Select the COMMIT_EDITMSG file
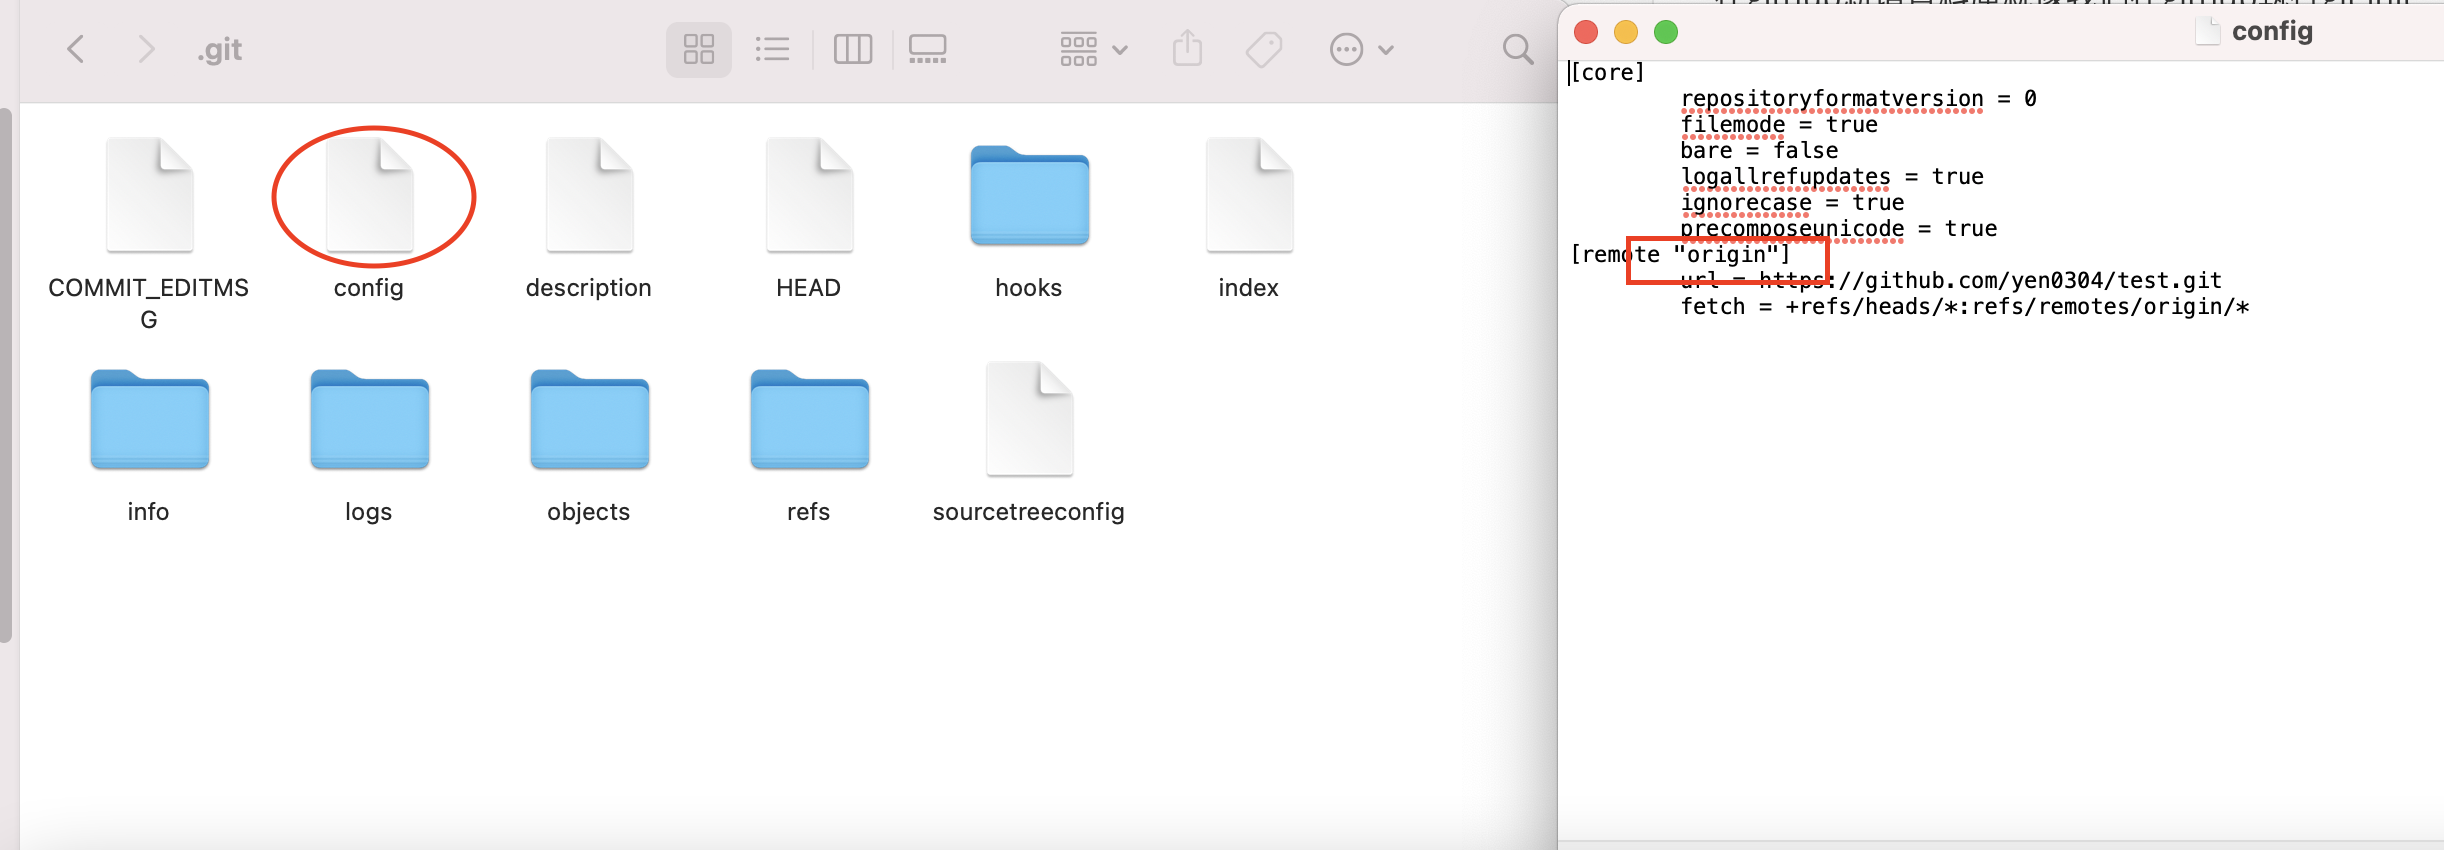 coord(150,196)
